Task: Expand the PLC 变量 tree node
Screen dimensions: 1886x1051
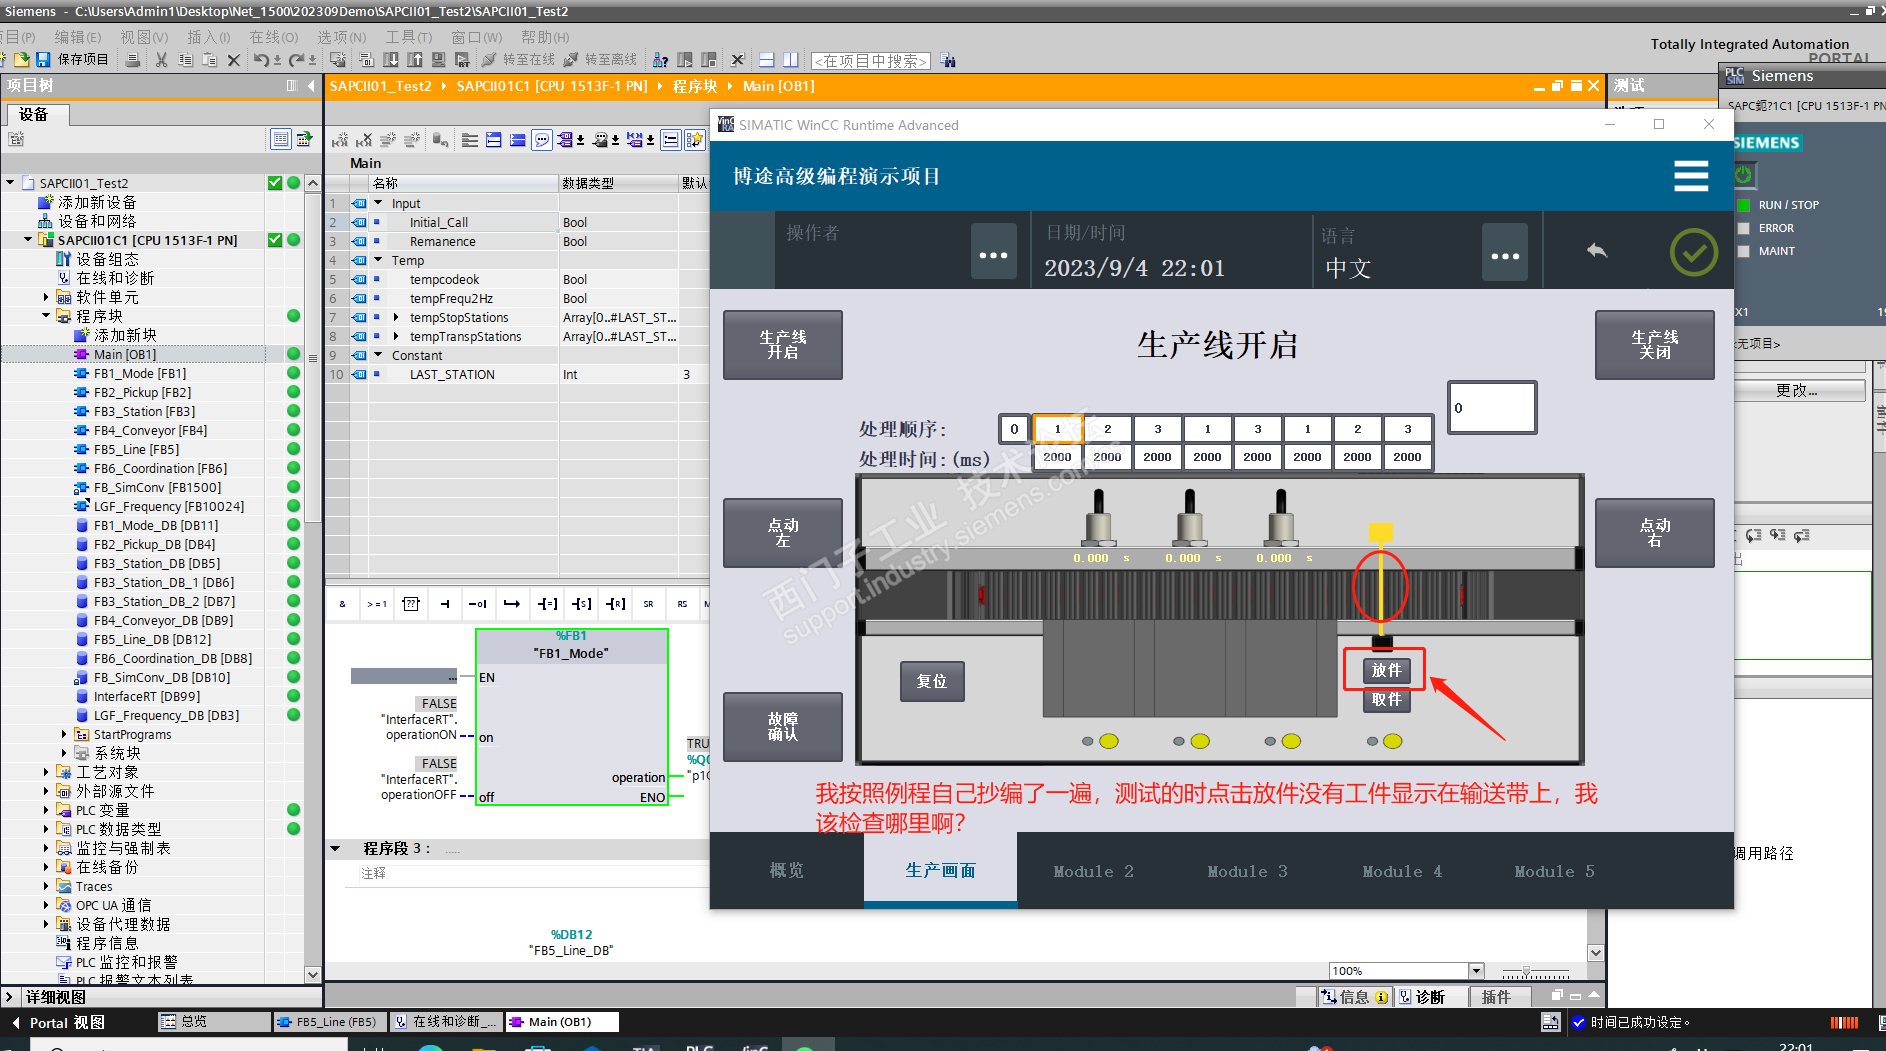Action: click(x=46, y=810)
